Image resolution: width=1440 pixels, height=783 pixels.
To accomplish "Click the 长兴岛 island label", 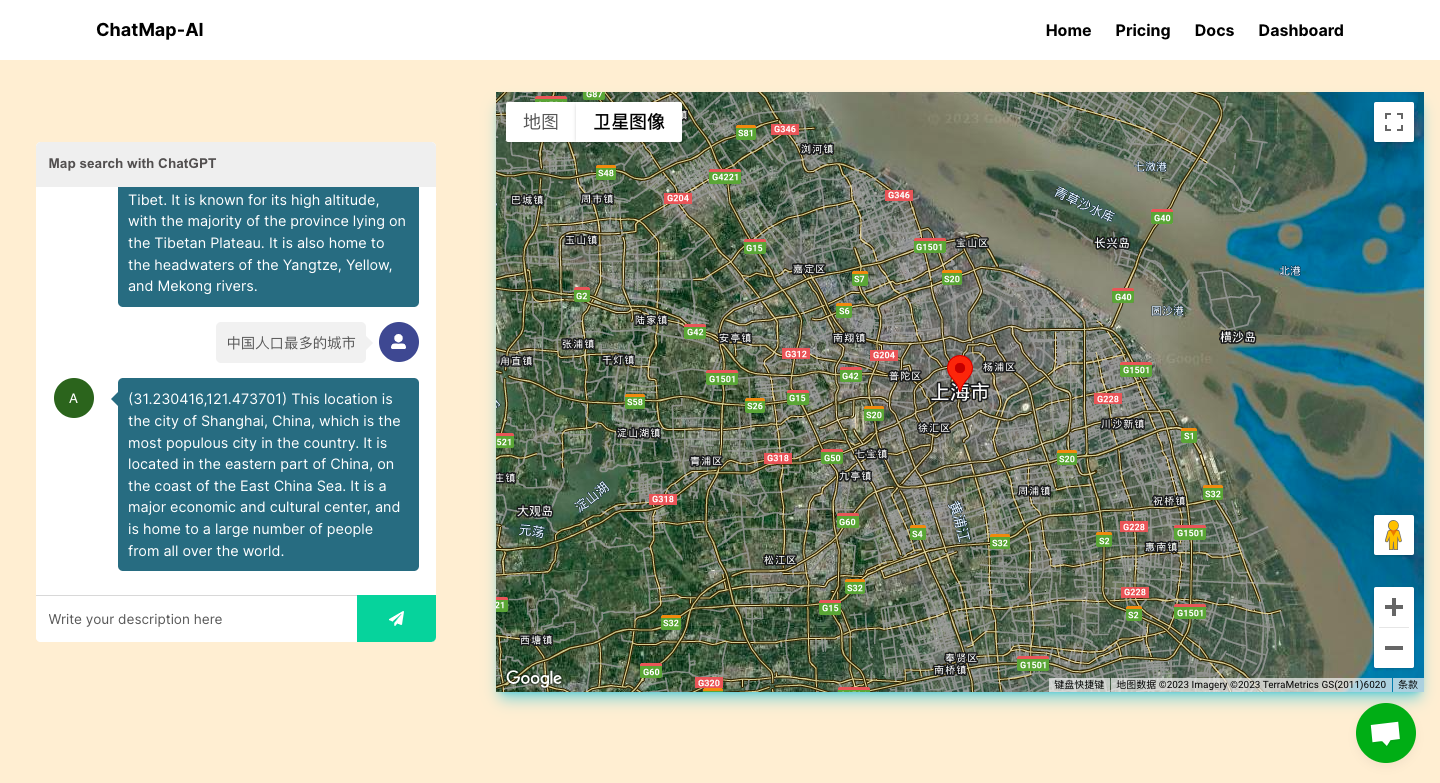I will tap(1112, 243).
